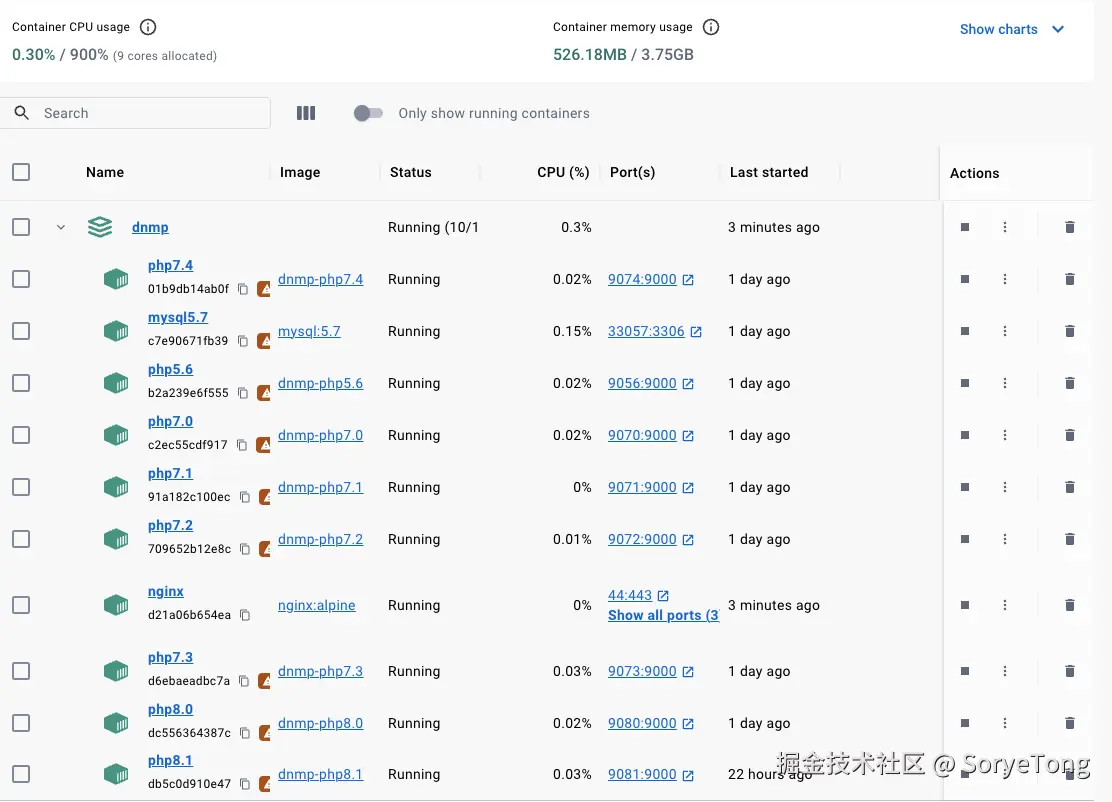
Task: Open the nginx:alpine image link
Action: (316, 606)
